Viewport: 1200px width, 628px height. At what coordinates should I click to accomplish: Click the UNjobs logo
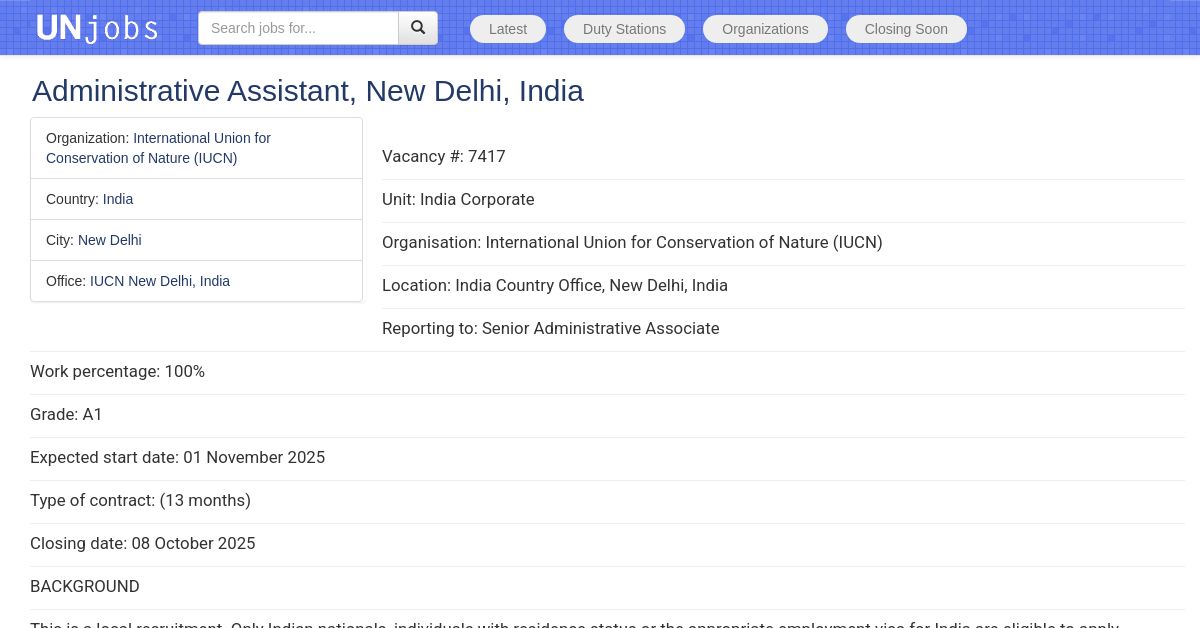[x=97, y=28]
